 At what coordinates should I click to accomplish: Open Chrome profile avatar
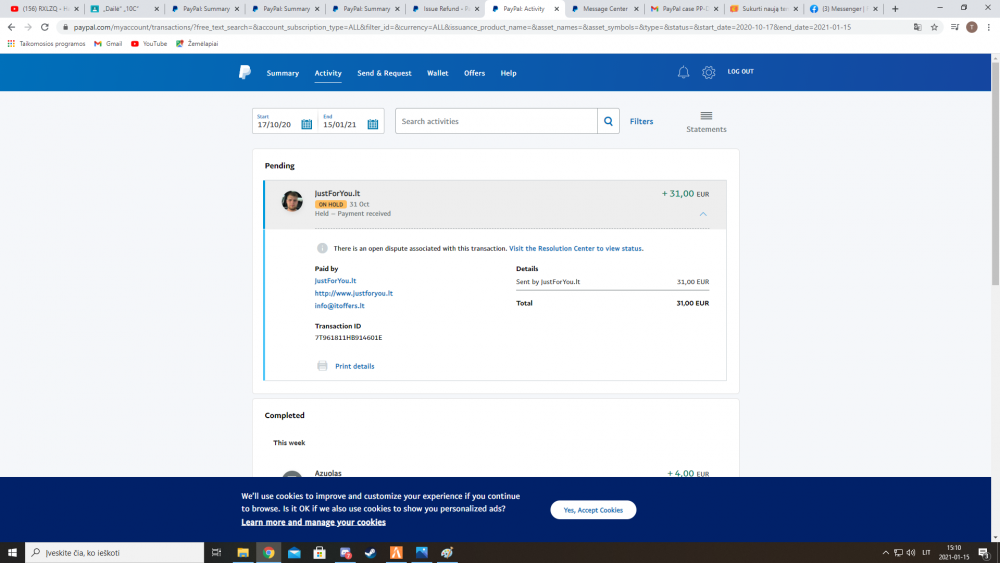[971, 27]
